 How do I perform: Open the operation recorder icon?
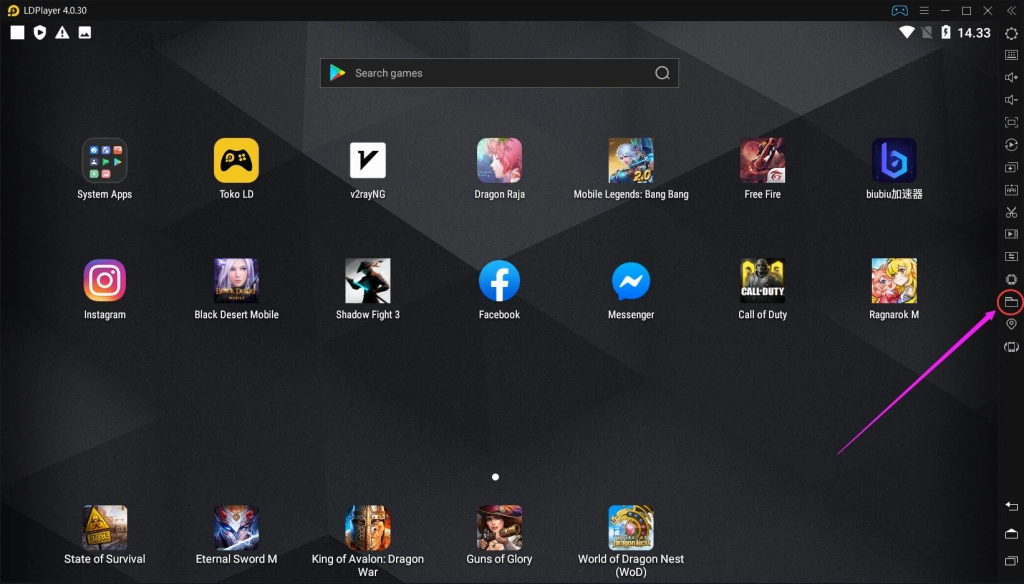[x=1011, y=144]
